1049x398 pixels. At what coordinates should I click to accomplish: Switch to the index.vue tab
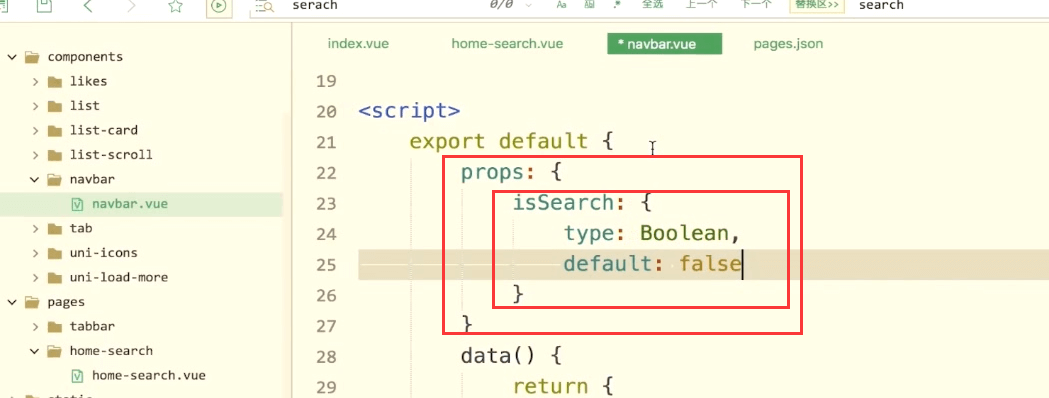click(358, 44)
